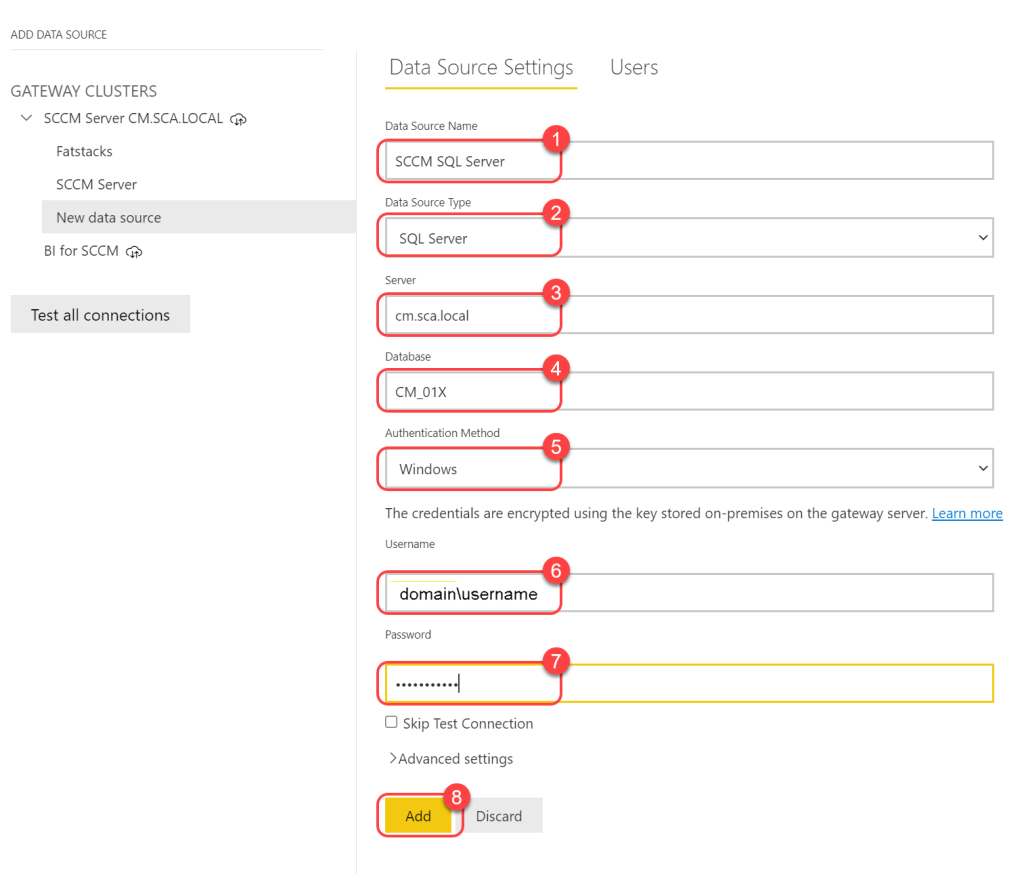Image resolution: width=1024 pixels, height=874 pixels.
Task: Click the yellow Add button
Action: click(418, 816)
